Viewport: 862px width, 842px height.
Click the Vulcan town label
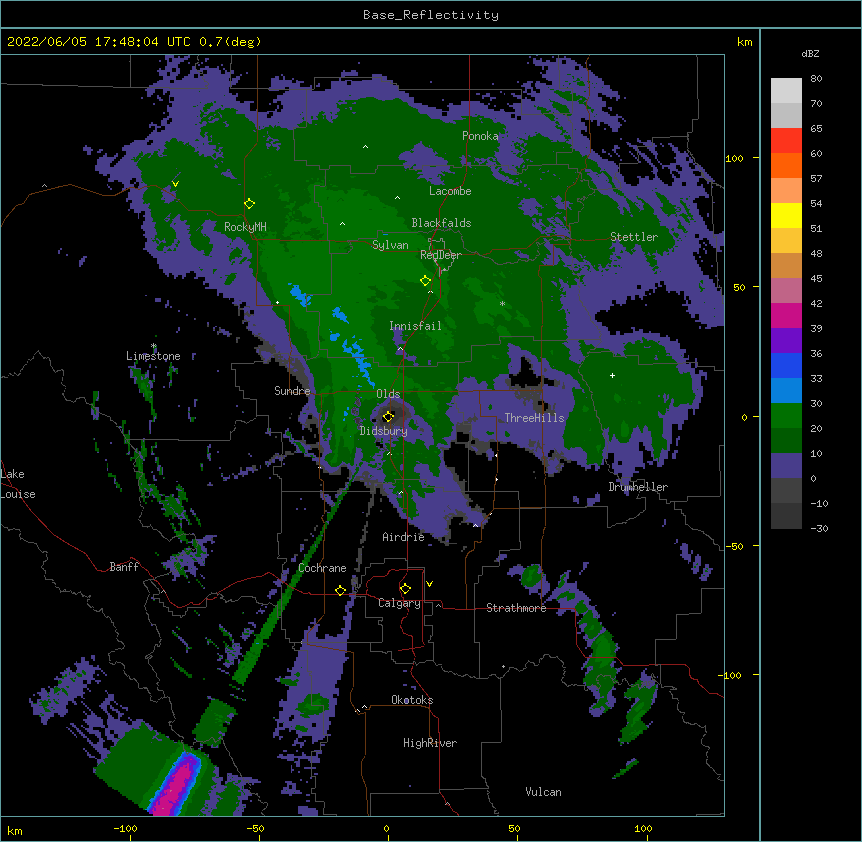coord(543,792)
